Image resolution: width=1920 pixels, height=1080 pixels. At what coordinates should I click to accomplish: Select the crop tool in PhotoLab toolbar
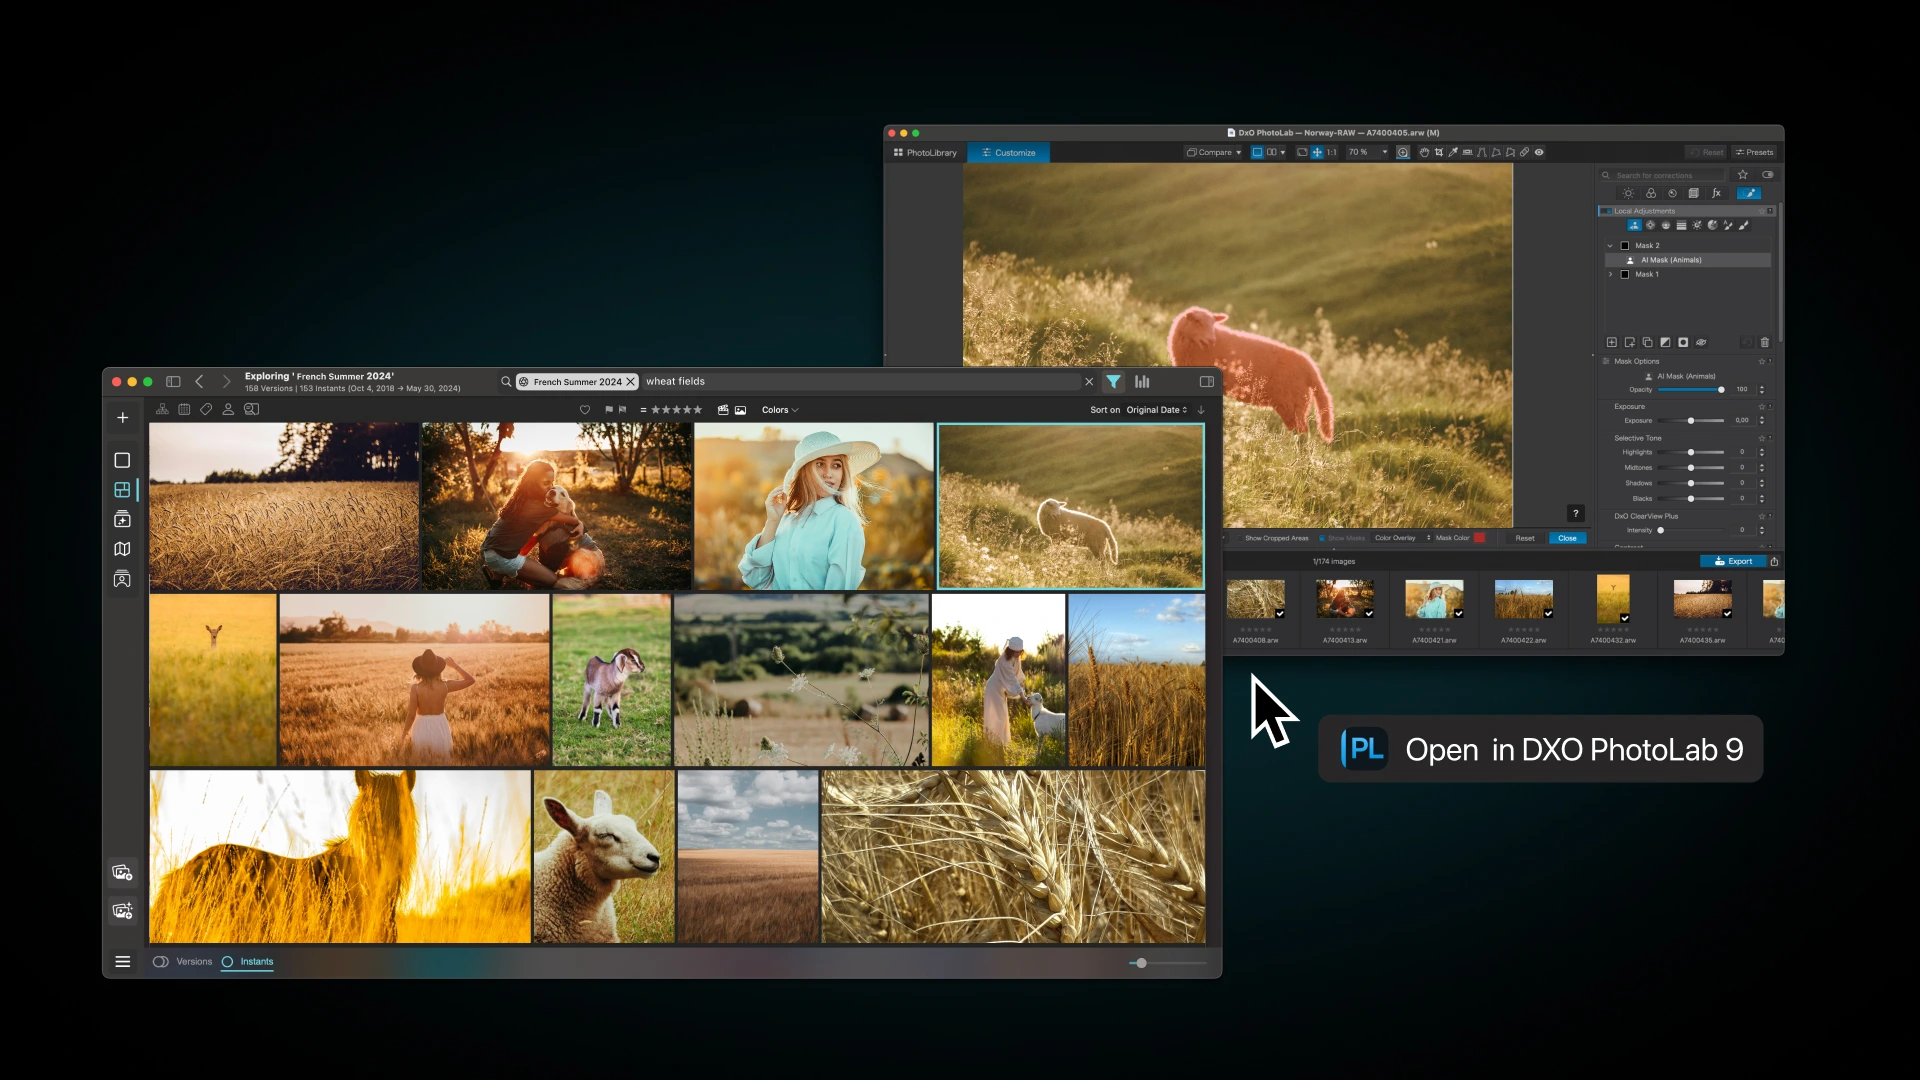pyautogui.click(x=1439, y=153)
